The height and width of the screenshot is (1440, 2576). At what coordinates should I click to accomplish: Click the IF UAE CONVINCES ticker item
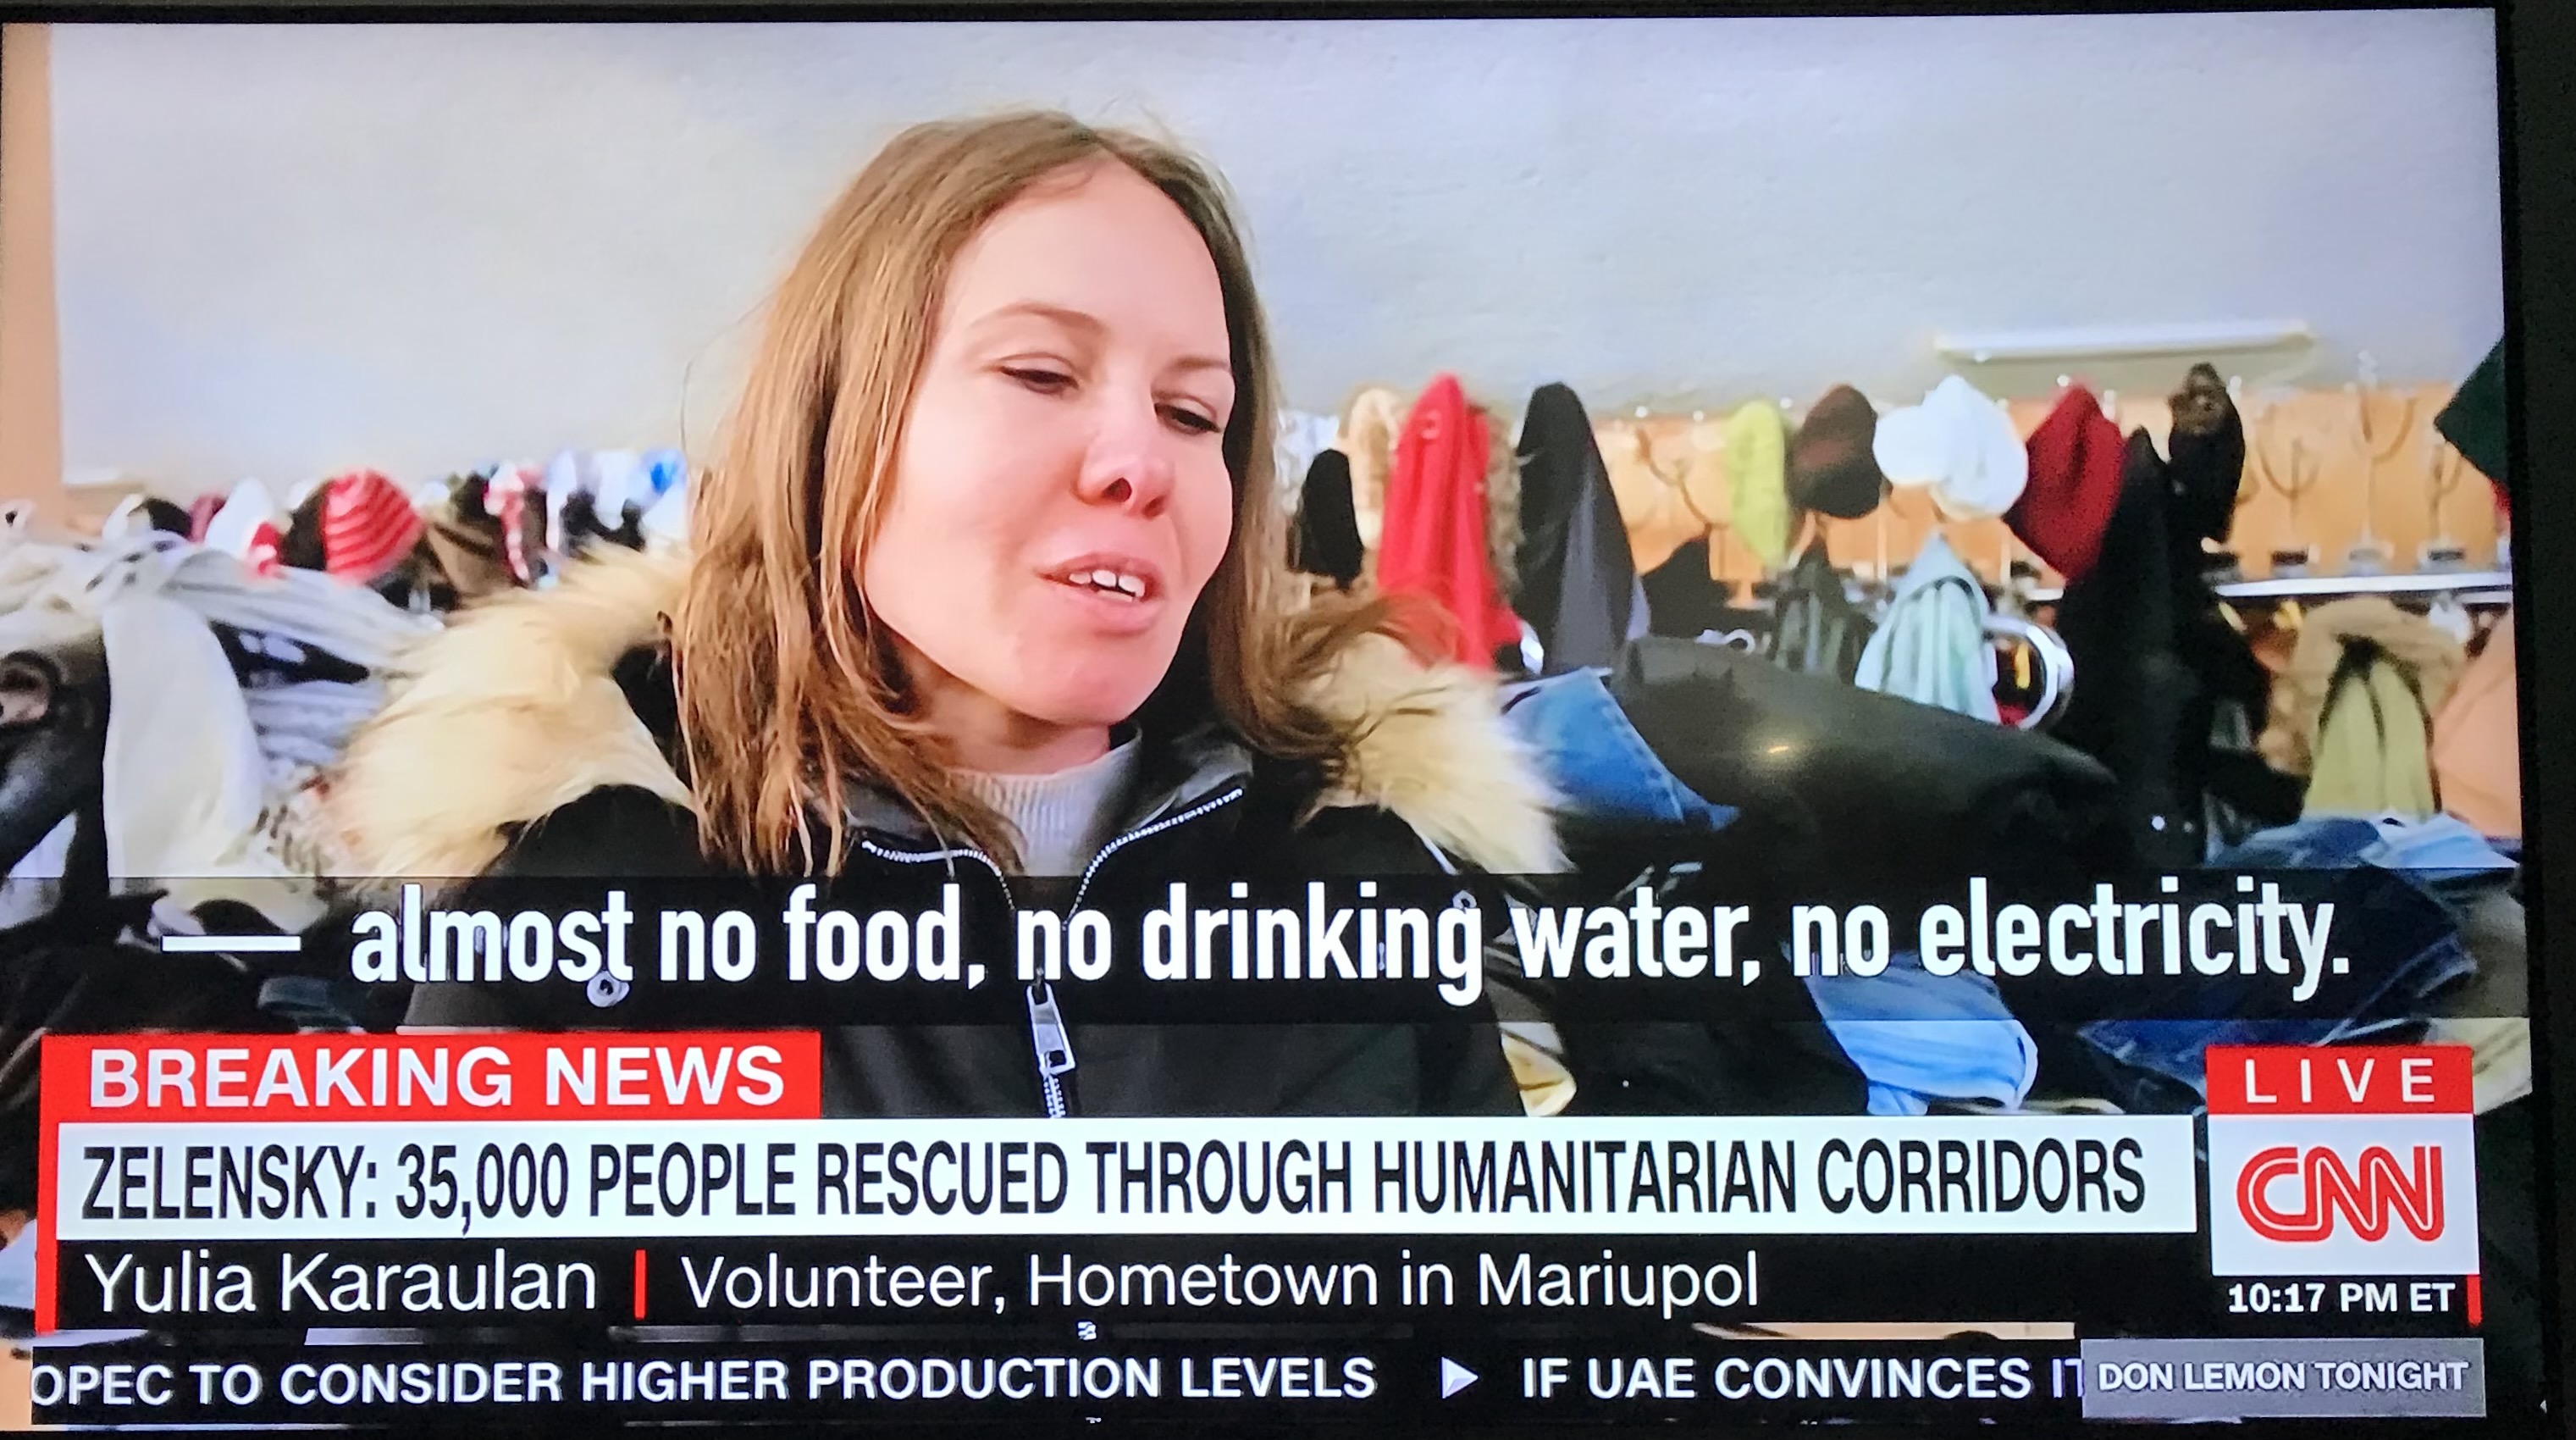pos(1800,1380)
